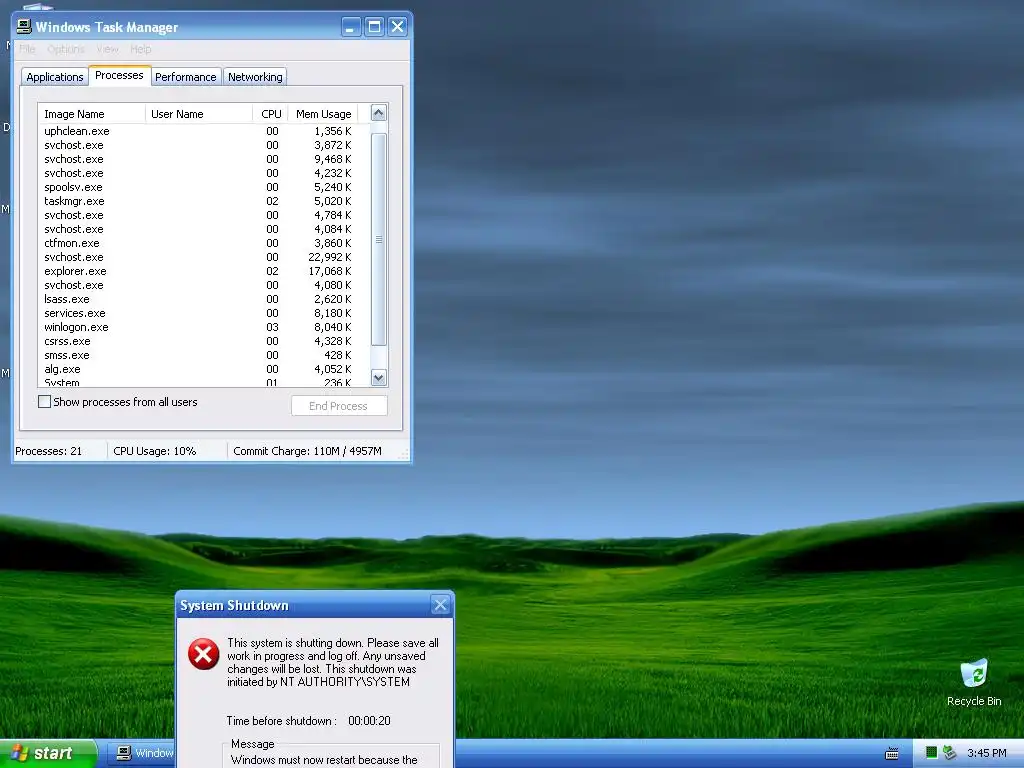Open the Recycle Bin desktop icon
Image resolution: width=1024 pixels, height=768 pixels.
coord(974,682)
